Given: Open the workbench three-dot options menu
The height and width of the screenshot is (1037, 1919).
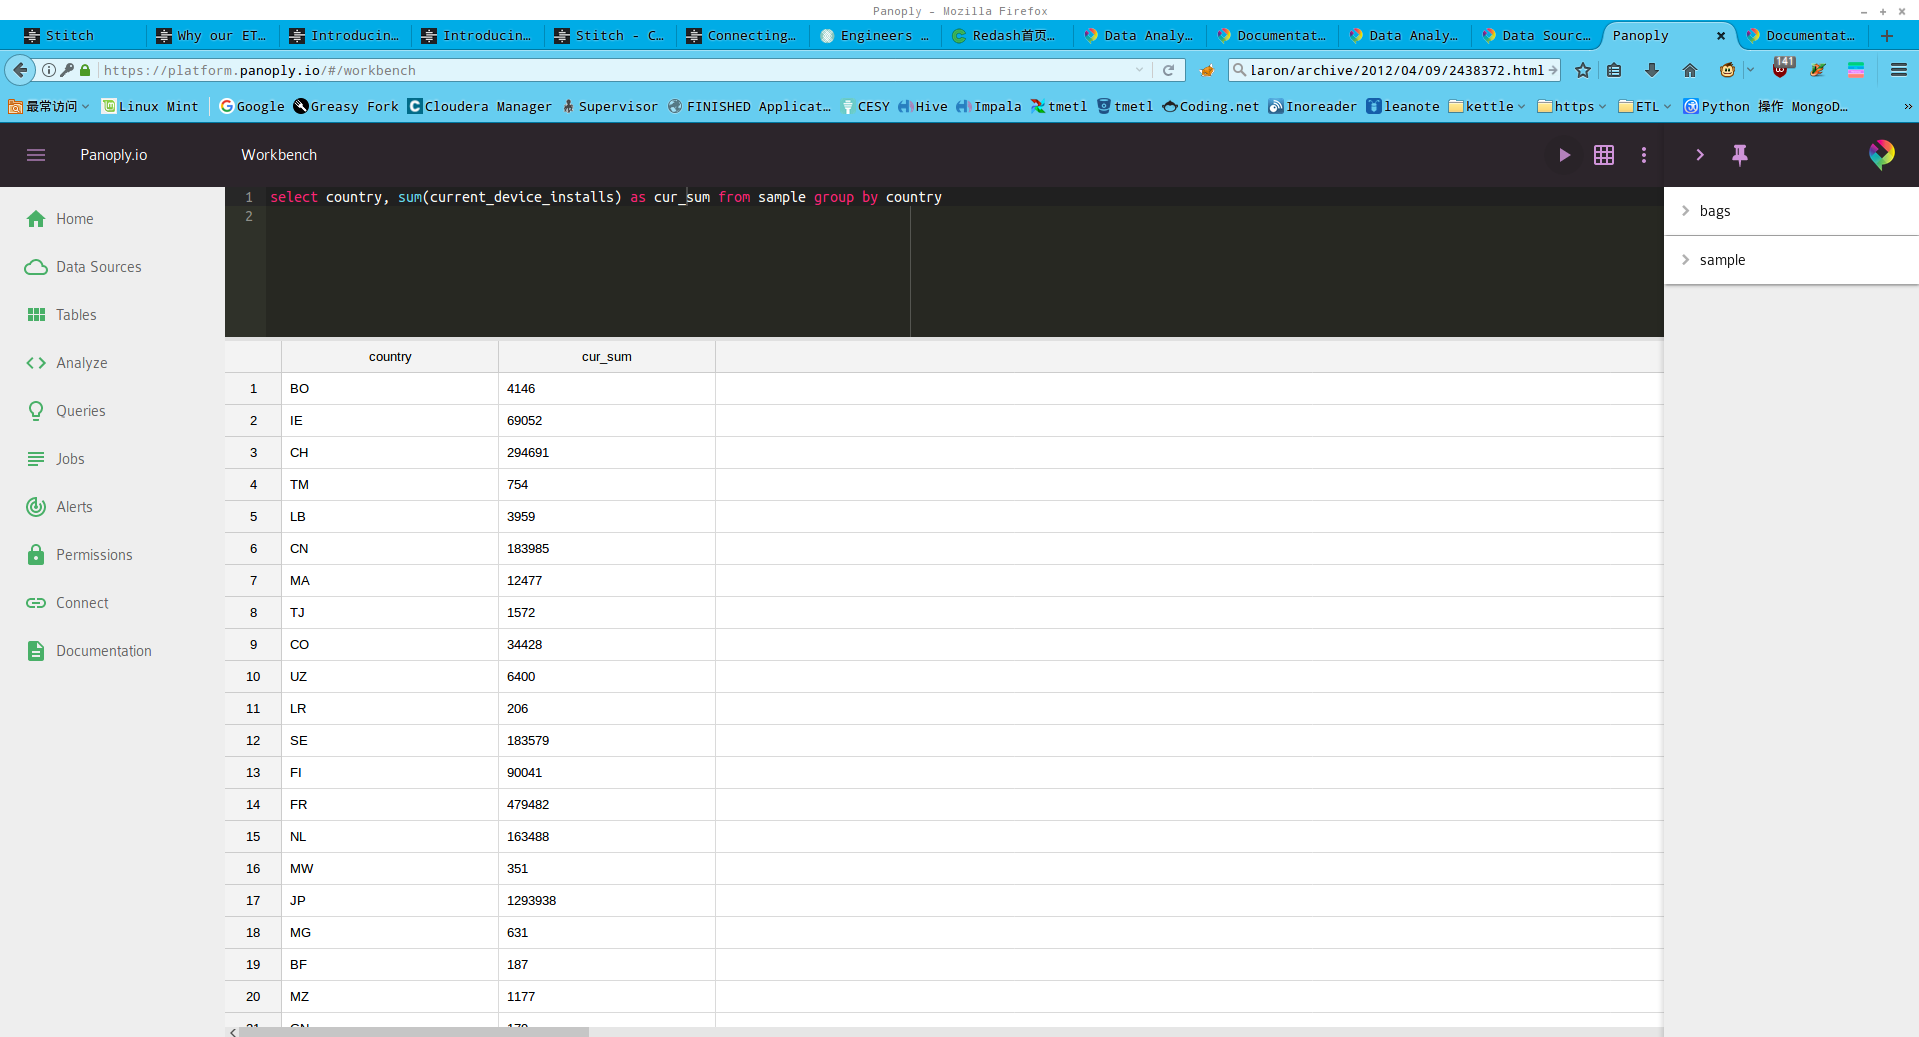Looking at the screenshot, I should coord(1644,155).
